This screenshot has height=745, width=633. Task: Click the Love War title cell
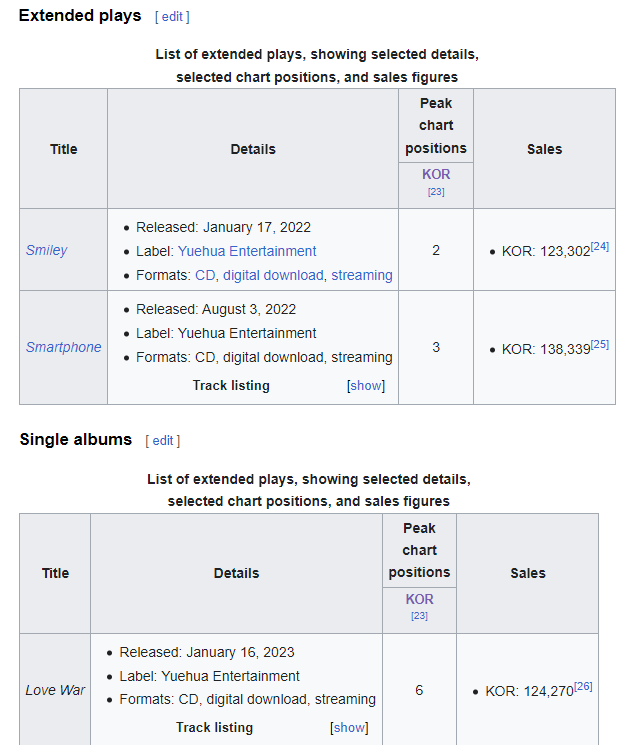coord(56,690)
